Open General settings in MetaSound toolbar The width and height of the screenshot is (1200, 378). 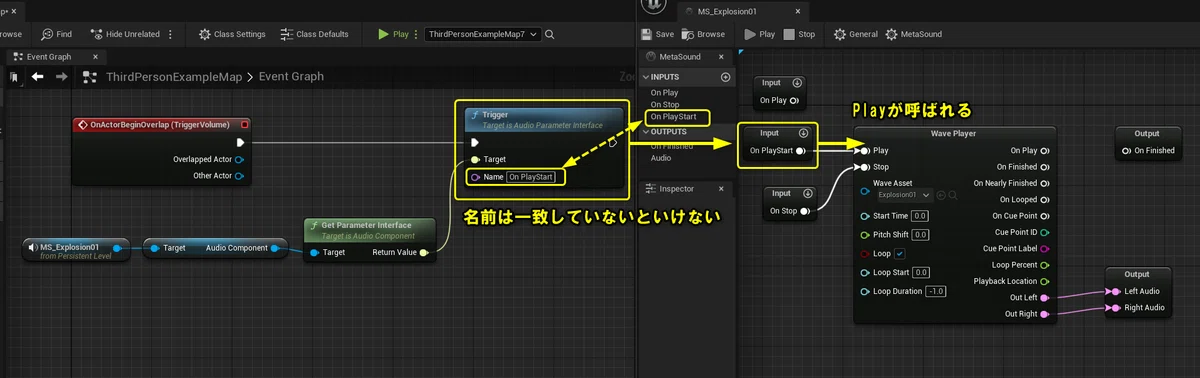[856, 34]
